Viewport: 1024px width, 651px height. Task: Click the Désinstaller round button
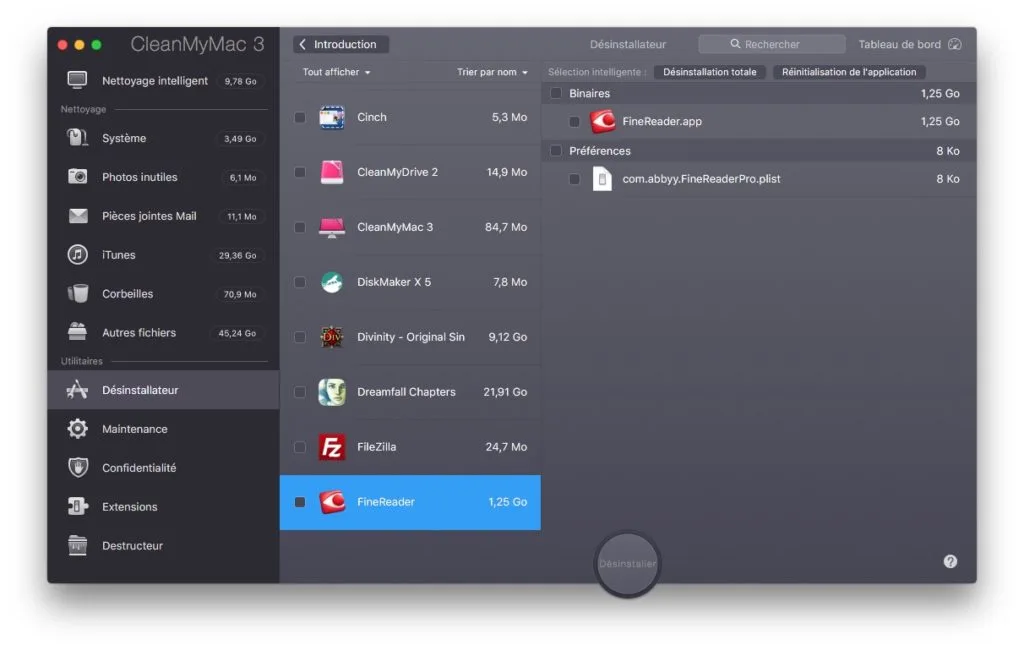[x=628, y=564]
